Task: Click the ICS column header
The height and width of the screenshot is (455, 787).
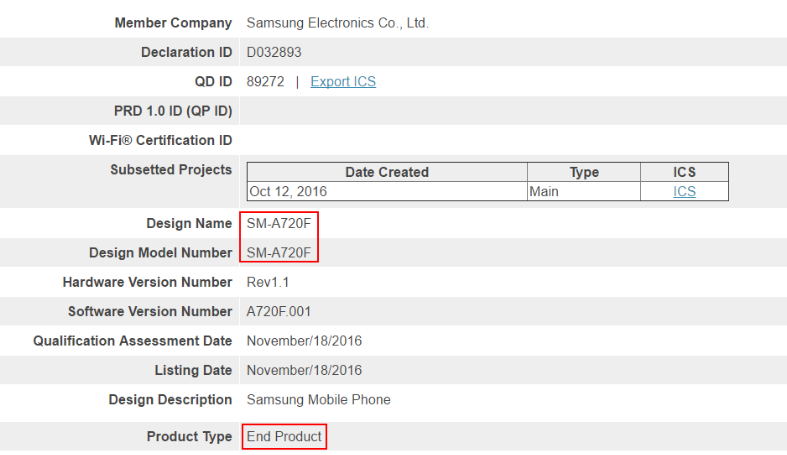Action: (684, 172)
